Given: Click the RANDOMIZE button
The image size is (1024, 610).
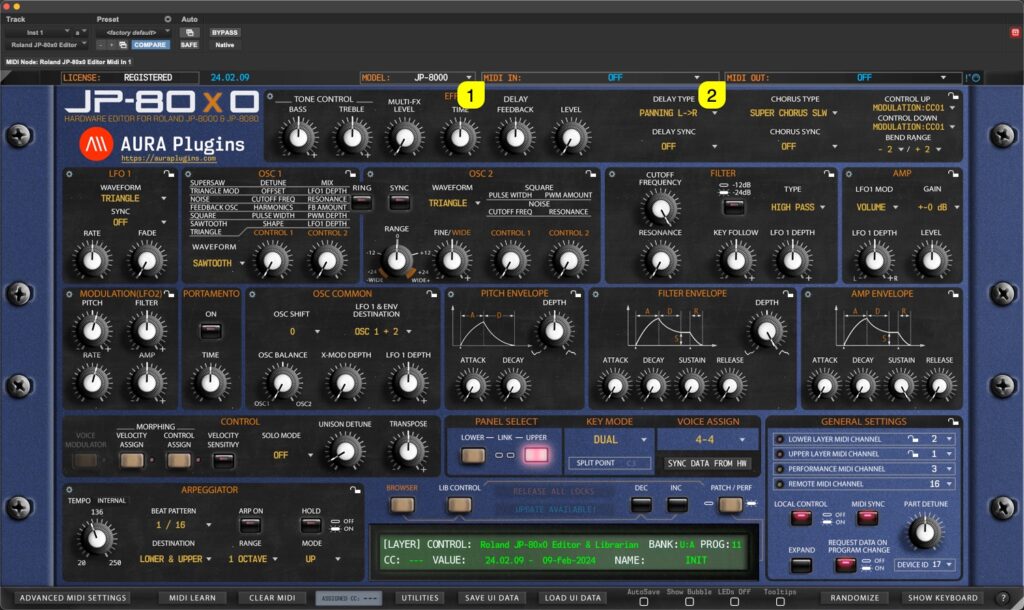Looking at the screenshot, I should [x=854, y=598].
